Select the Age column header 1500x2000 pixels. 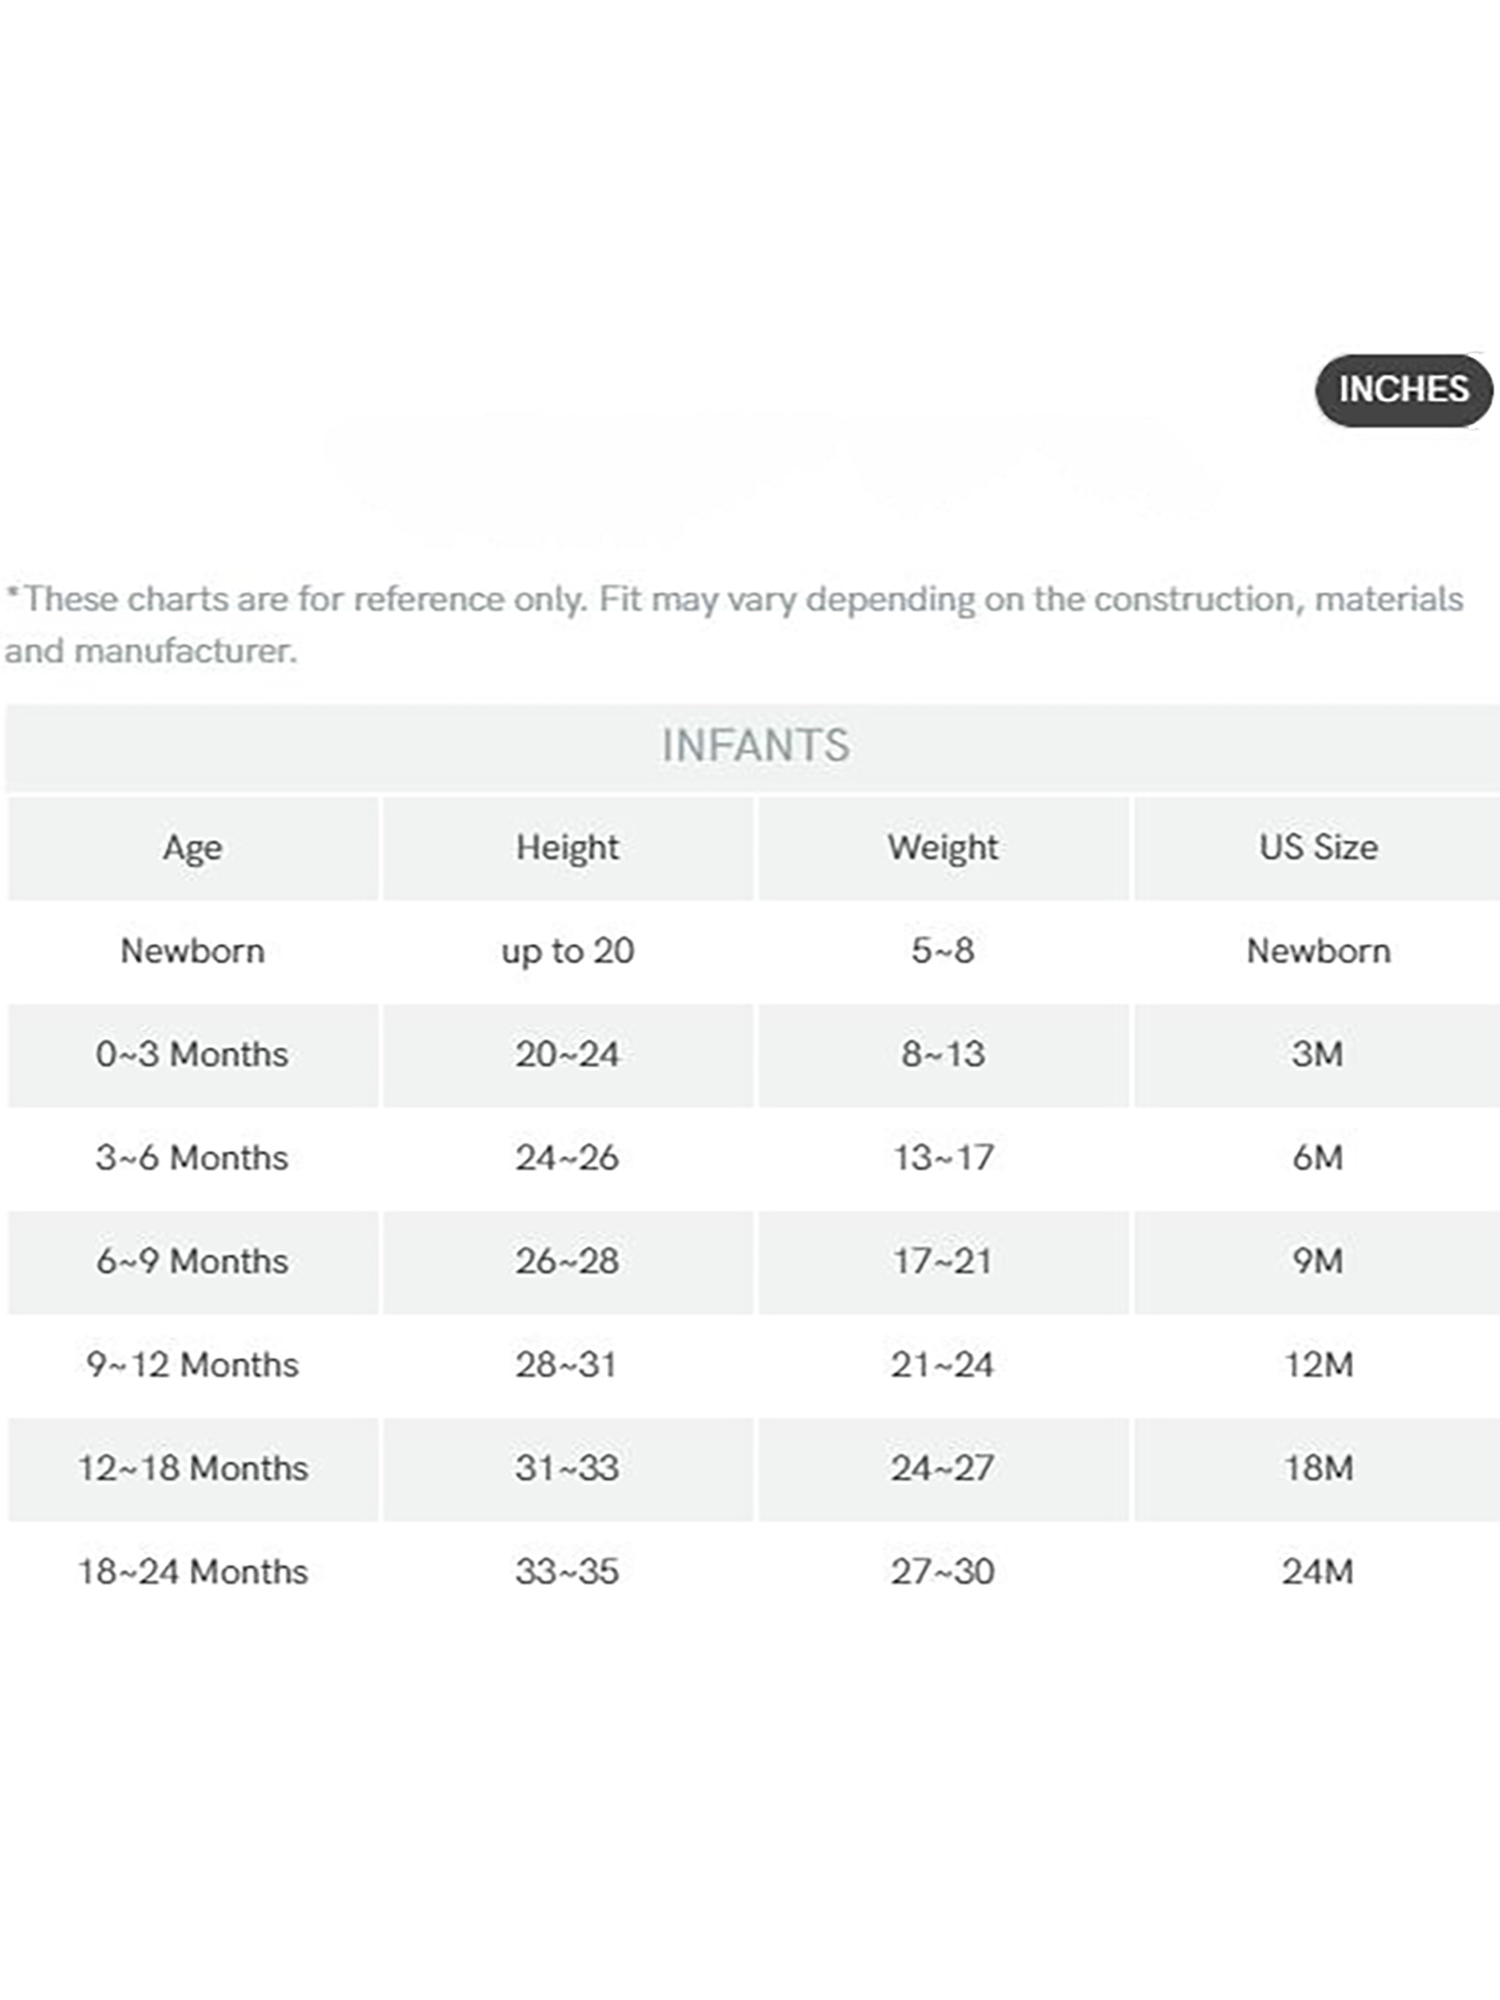coord(192,848)
